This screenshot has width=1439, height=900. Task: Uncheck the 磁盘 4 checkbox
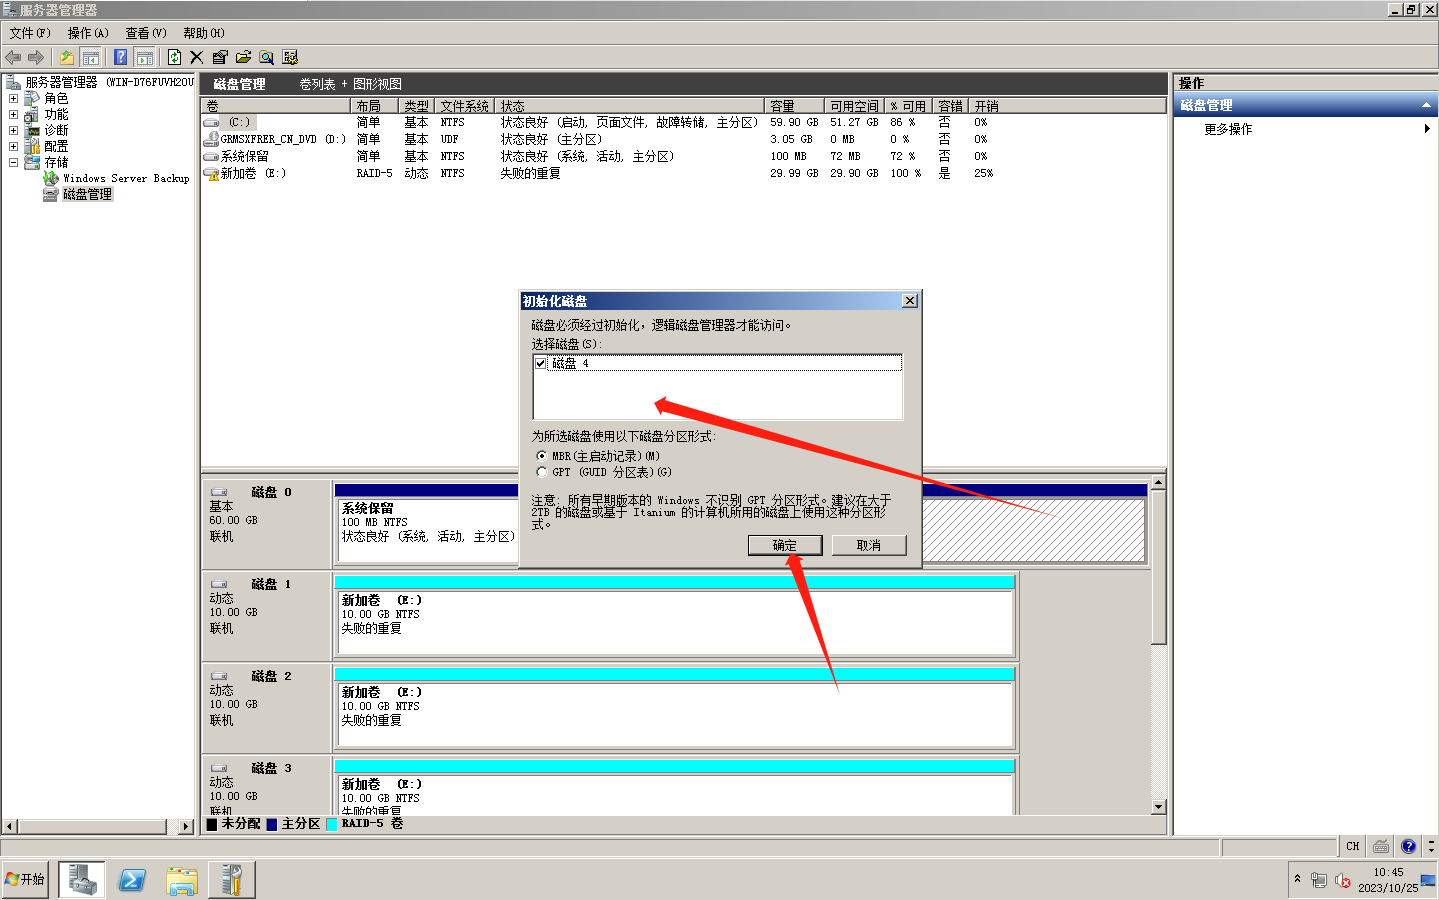coord(541,363)
